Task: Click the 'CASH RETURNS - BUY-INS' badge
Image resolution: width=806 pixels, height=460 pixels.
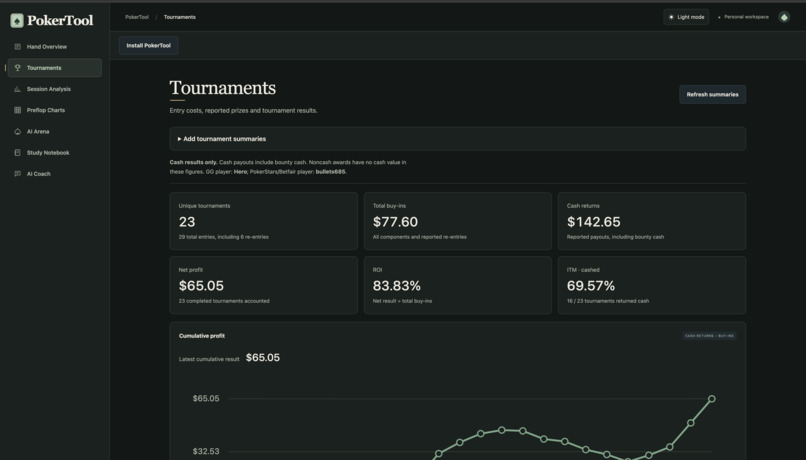Action: [709, 336]
